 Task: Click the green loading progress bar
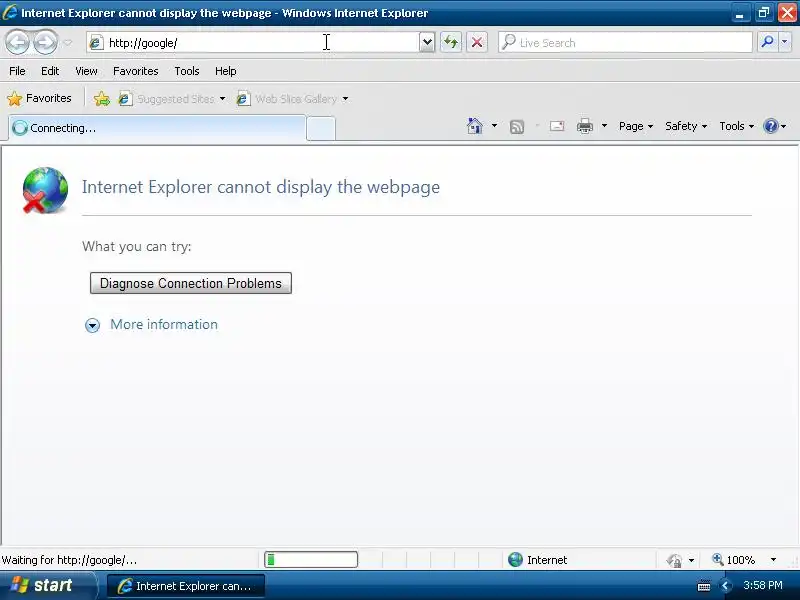tap(311, 560)
